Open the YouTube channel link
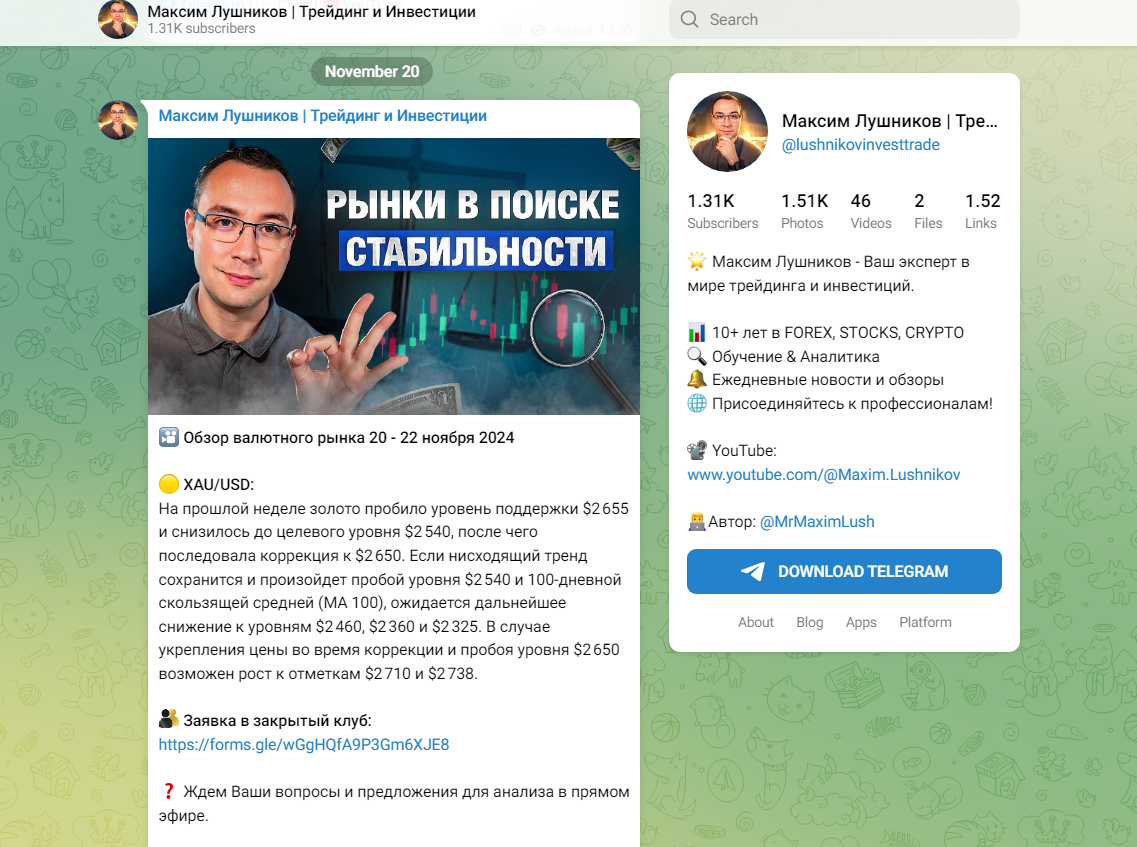The width and height of the screenshot is (1137, 847). click(x=824, y=474)
